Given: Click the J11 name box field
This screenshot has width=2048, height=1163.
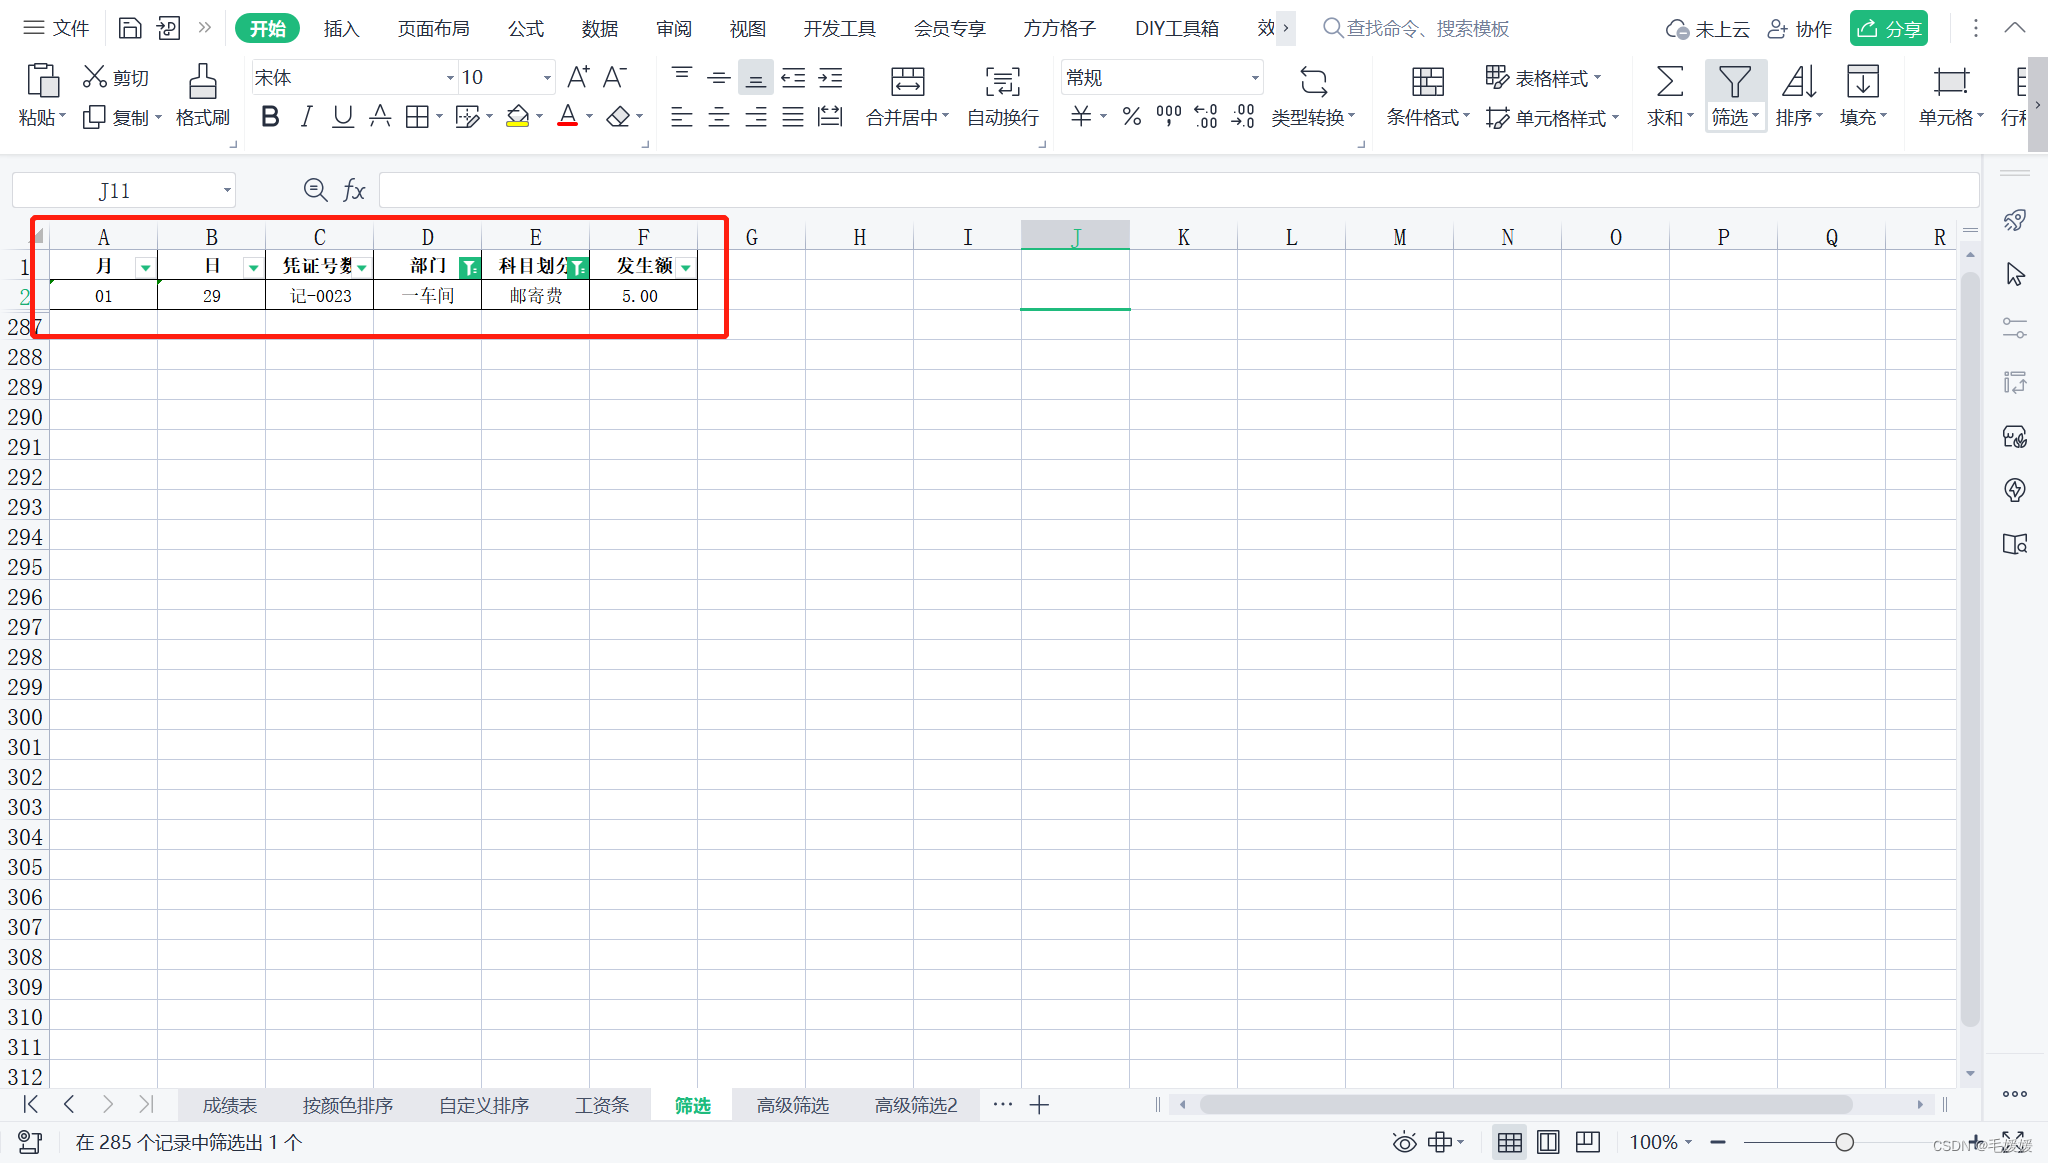Looking at the screenshot, I should 114,190.
